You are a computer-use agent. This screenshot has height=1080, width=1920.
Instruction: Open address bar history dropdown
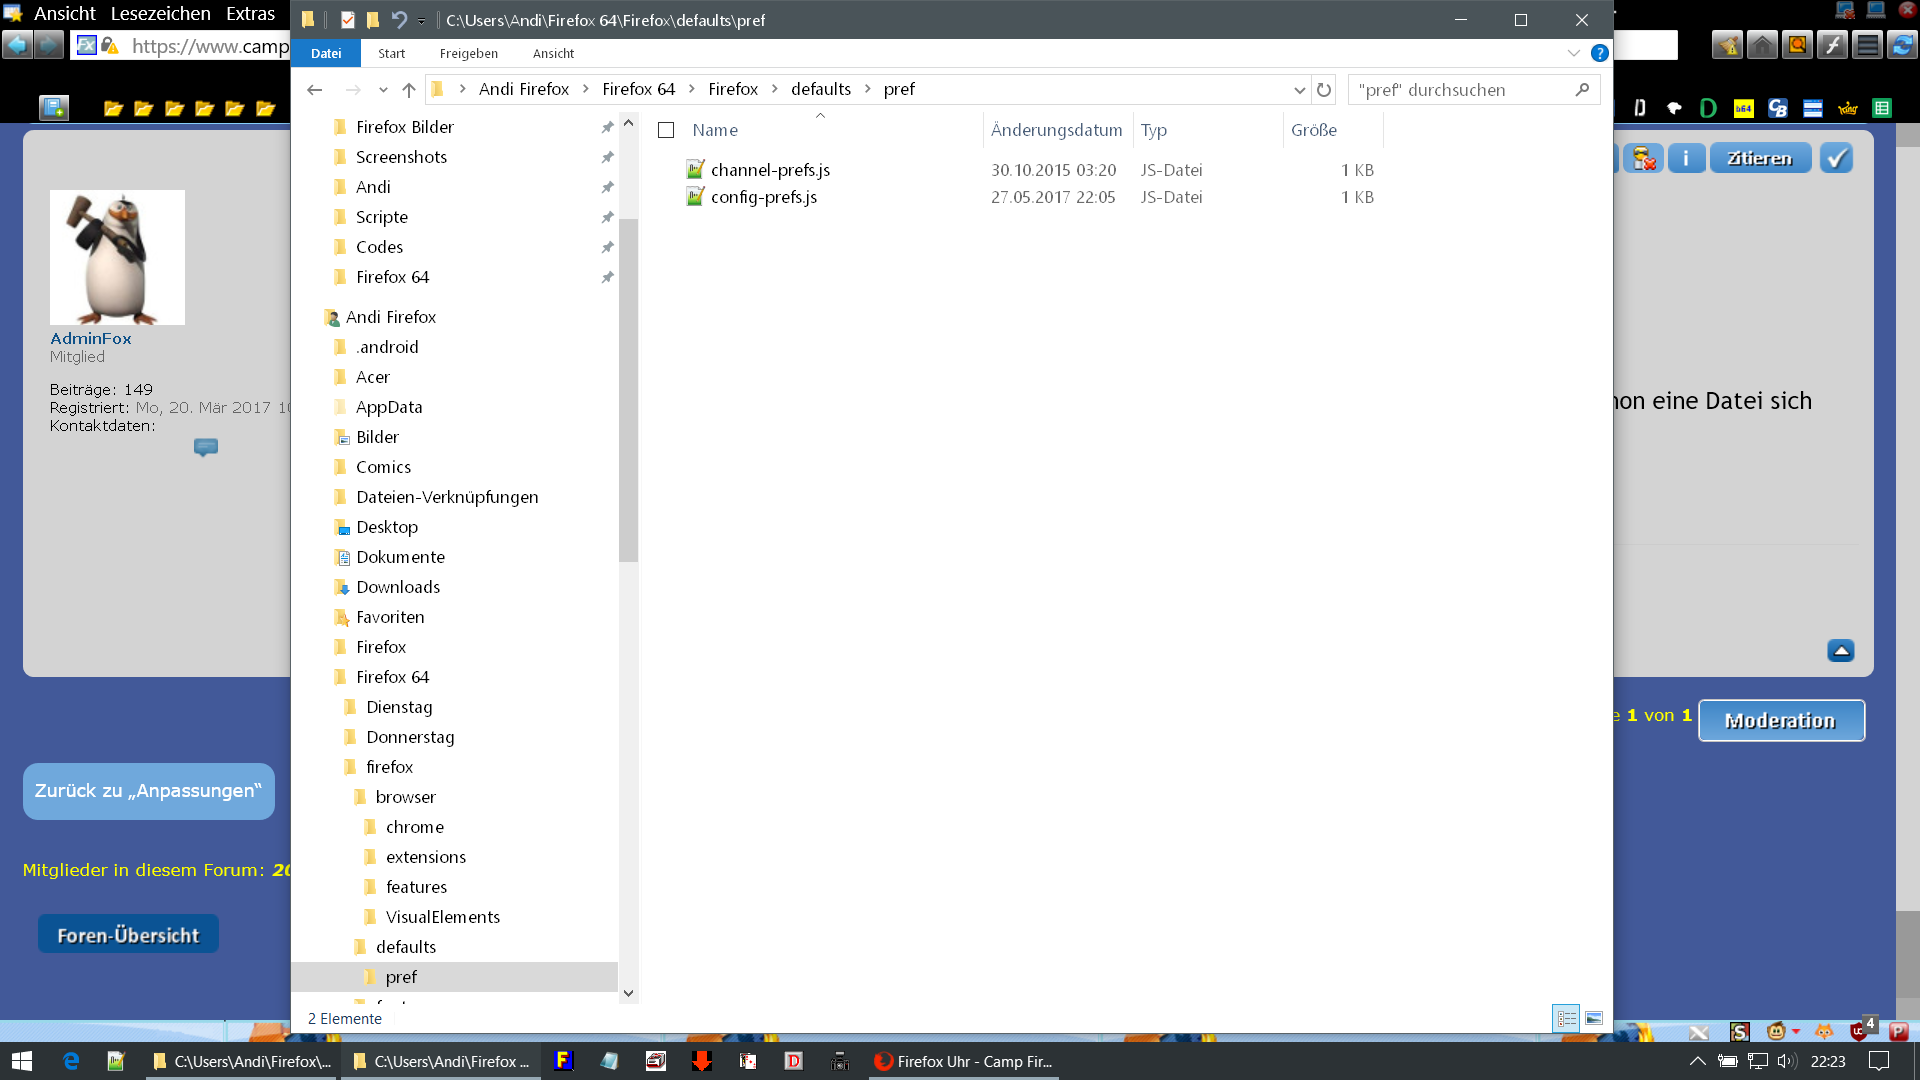(x=1299, y=90)
